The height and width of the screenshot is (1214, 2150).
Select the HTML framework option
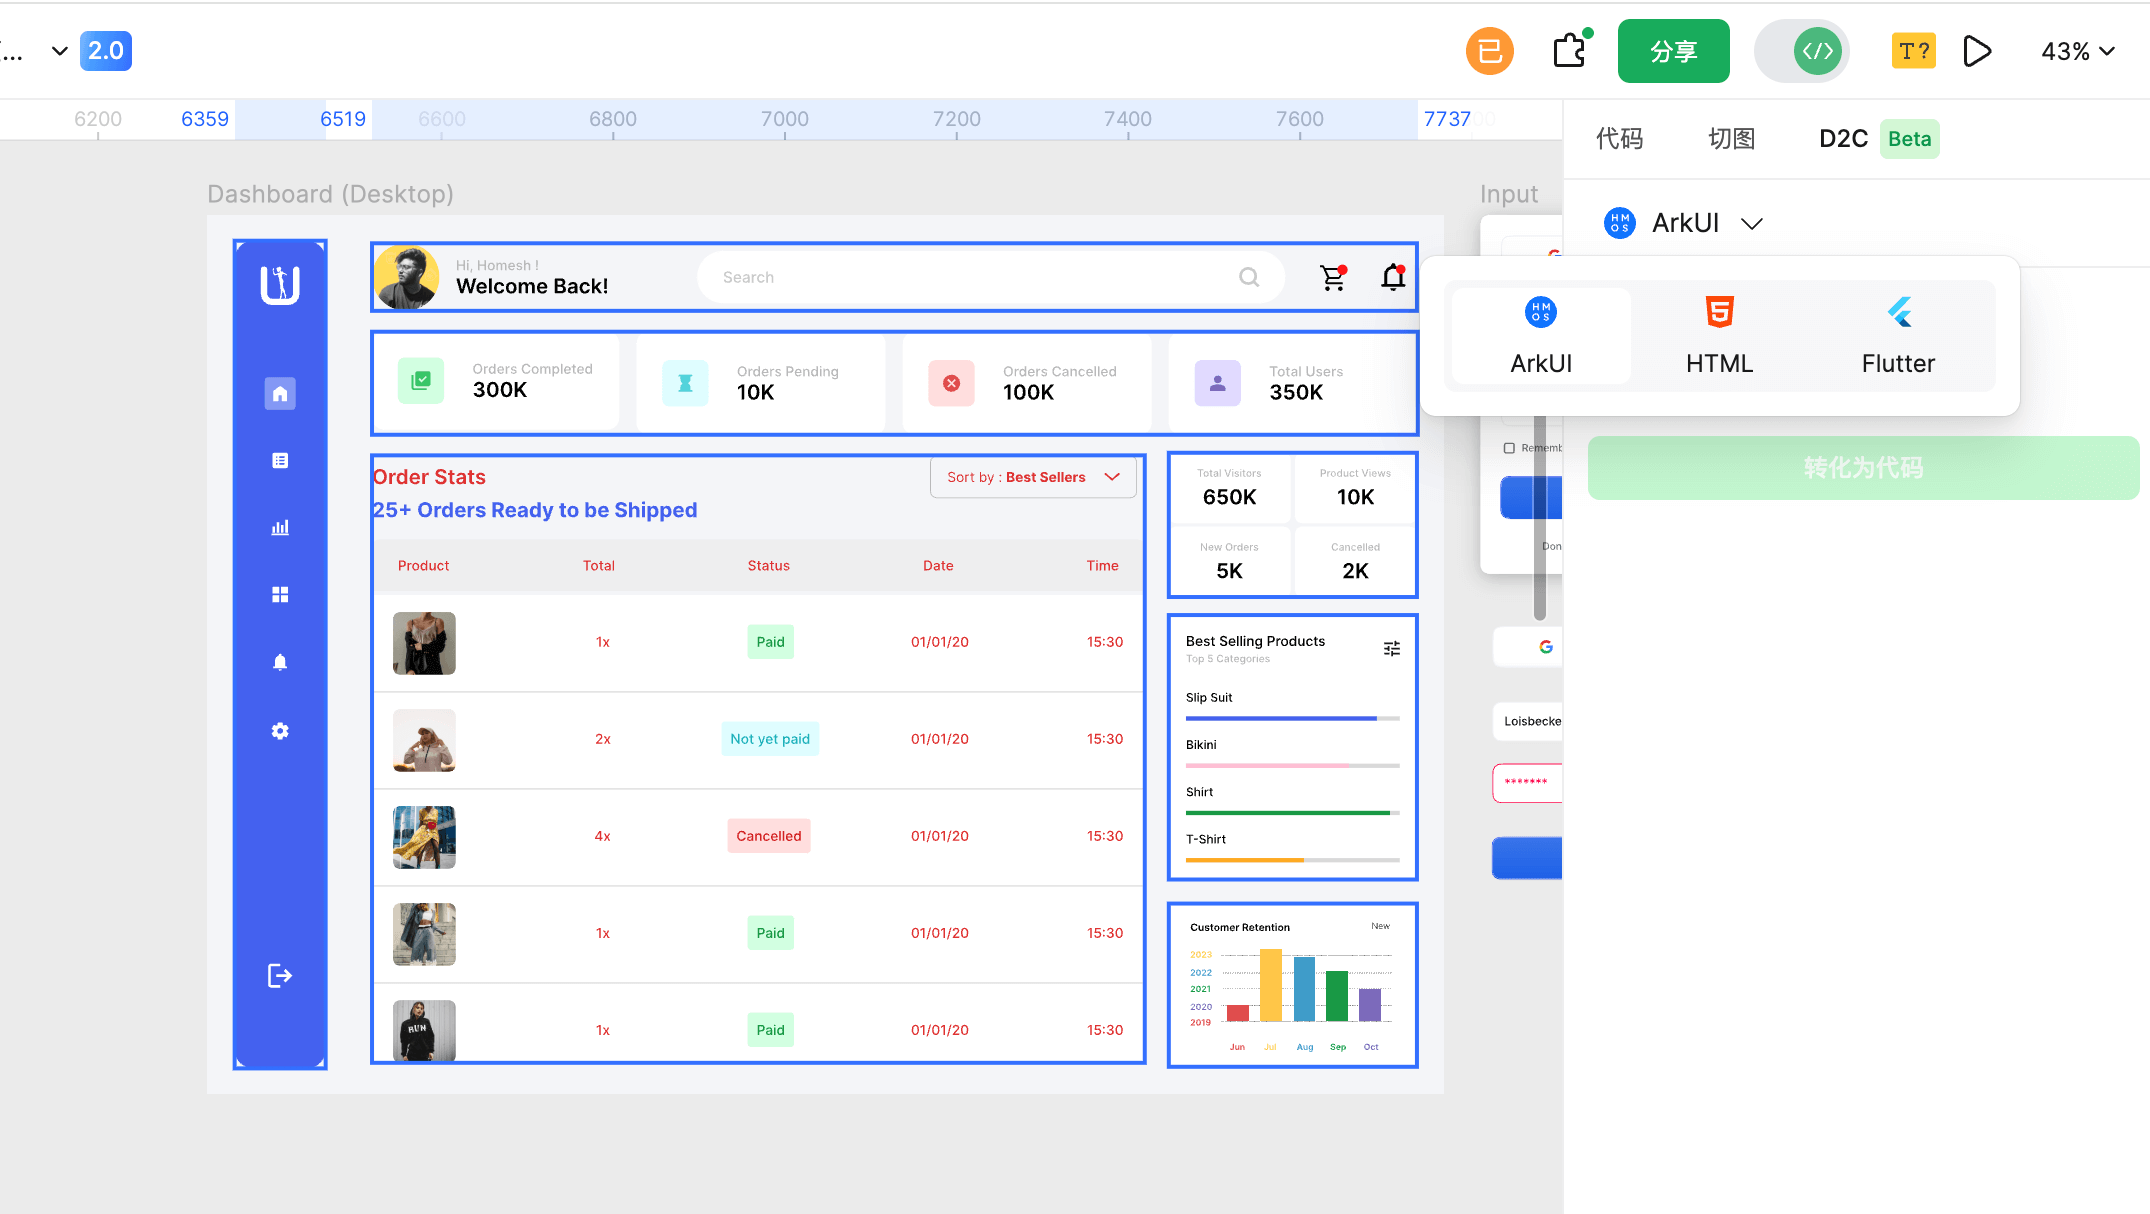tap(1719, 336)
